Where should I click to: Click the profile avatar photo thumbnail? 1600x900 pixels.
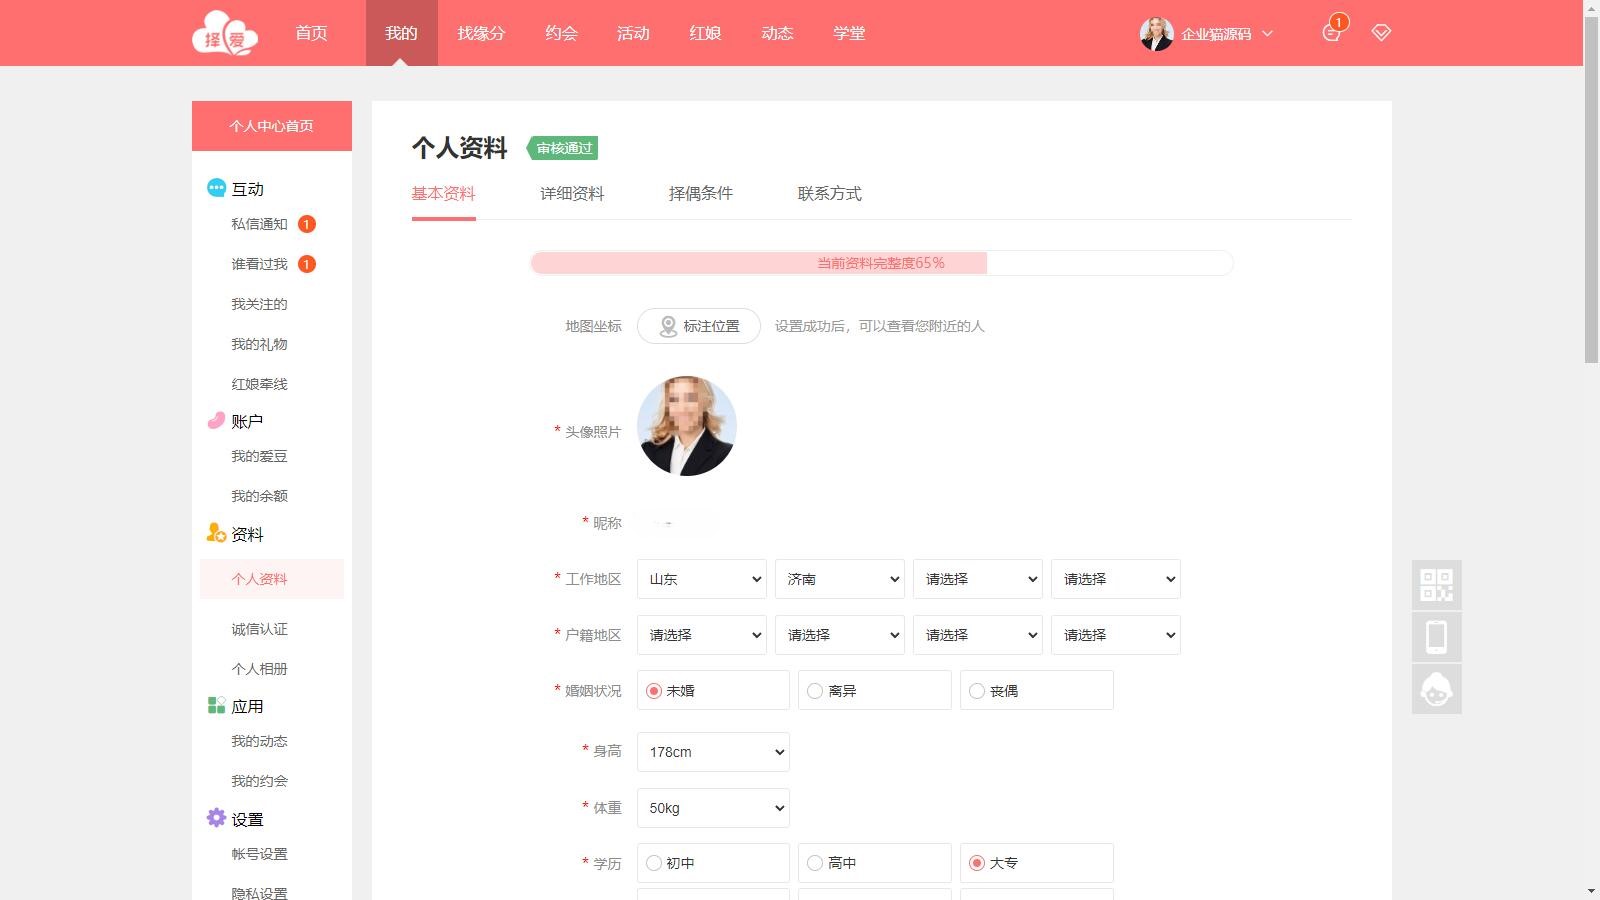pos(686,426)
